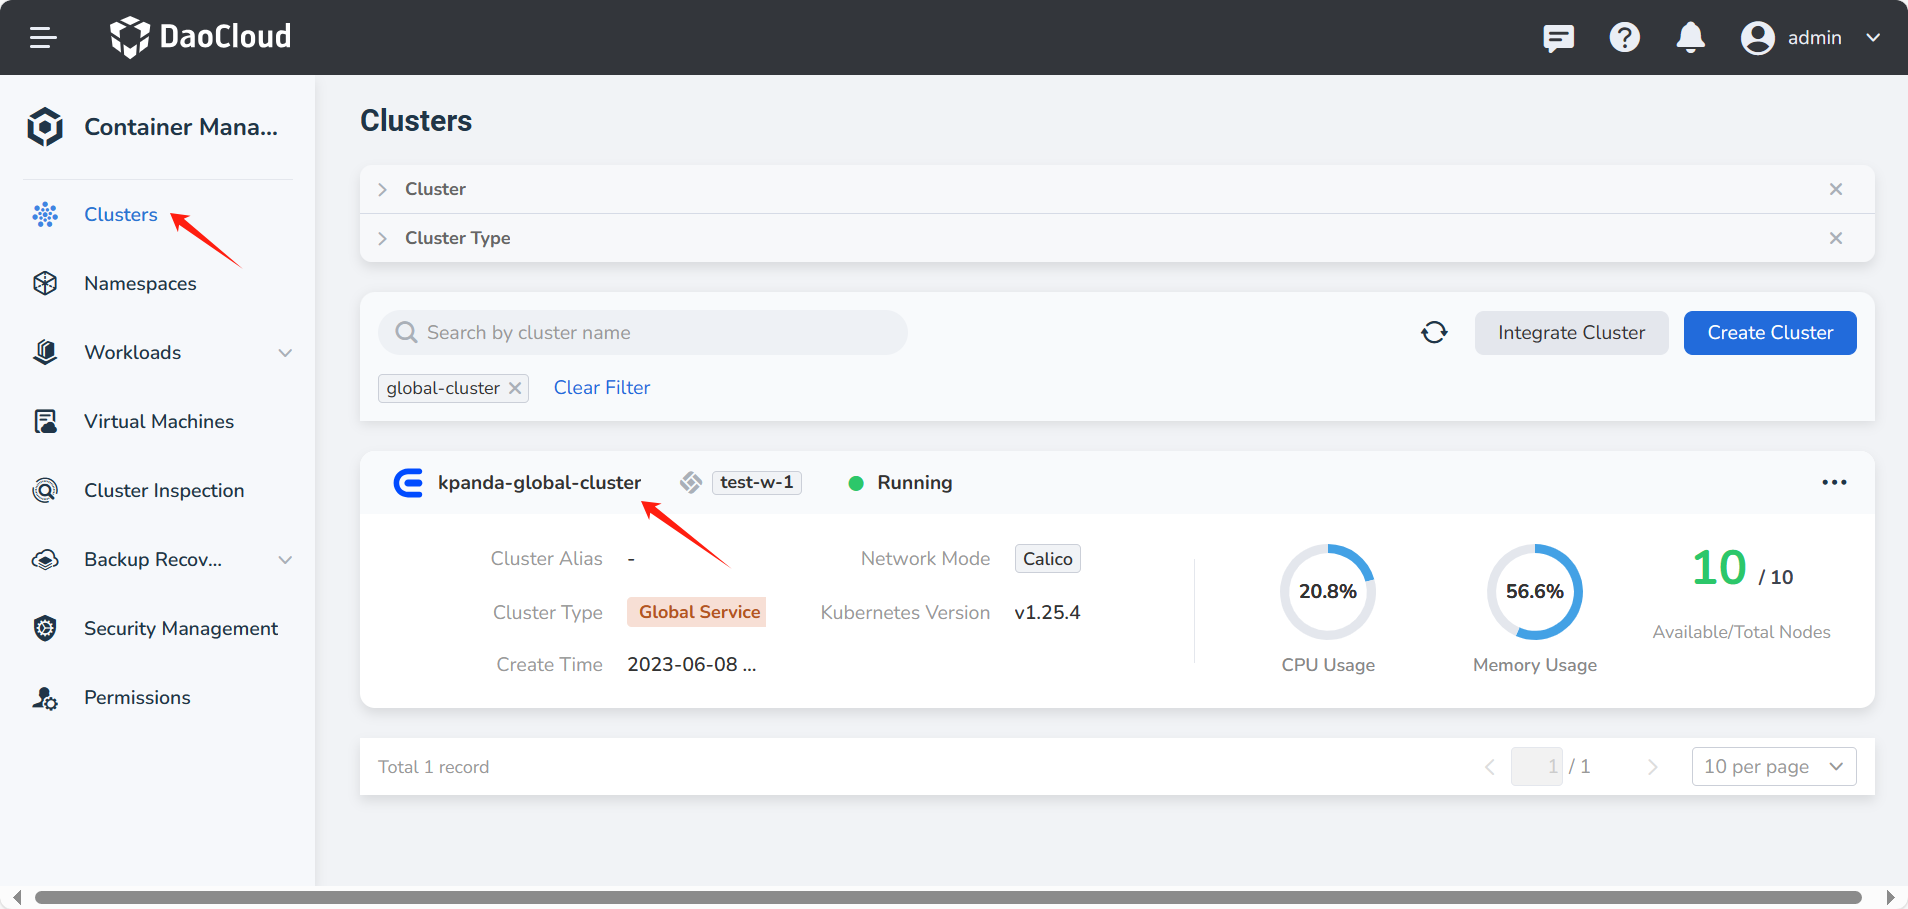Image resolution: width=1908 pixels, height=909 pixels.
Task: Open the kpanda-global-cluster three-dot menu
Action: coord(1834,483)
